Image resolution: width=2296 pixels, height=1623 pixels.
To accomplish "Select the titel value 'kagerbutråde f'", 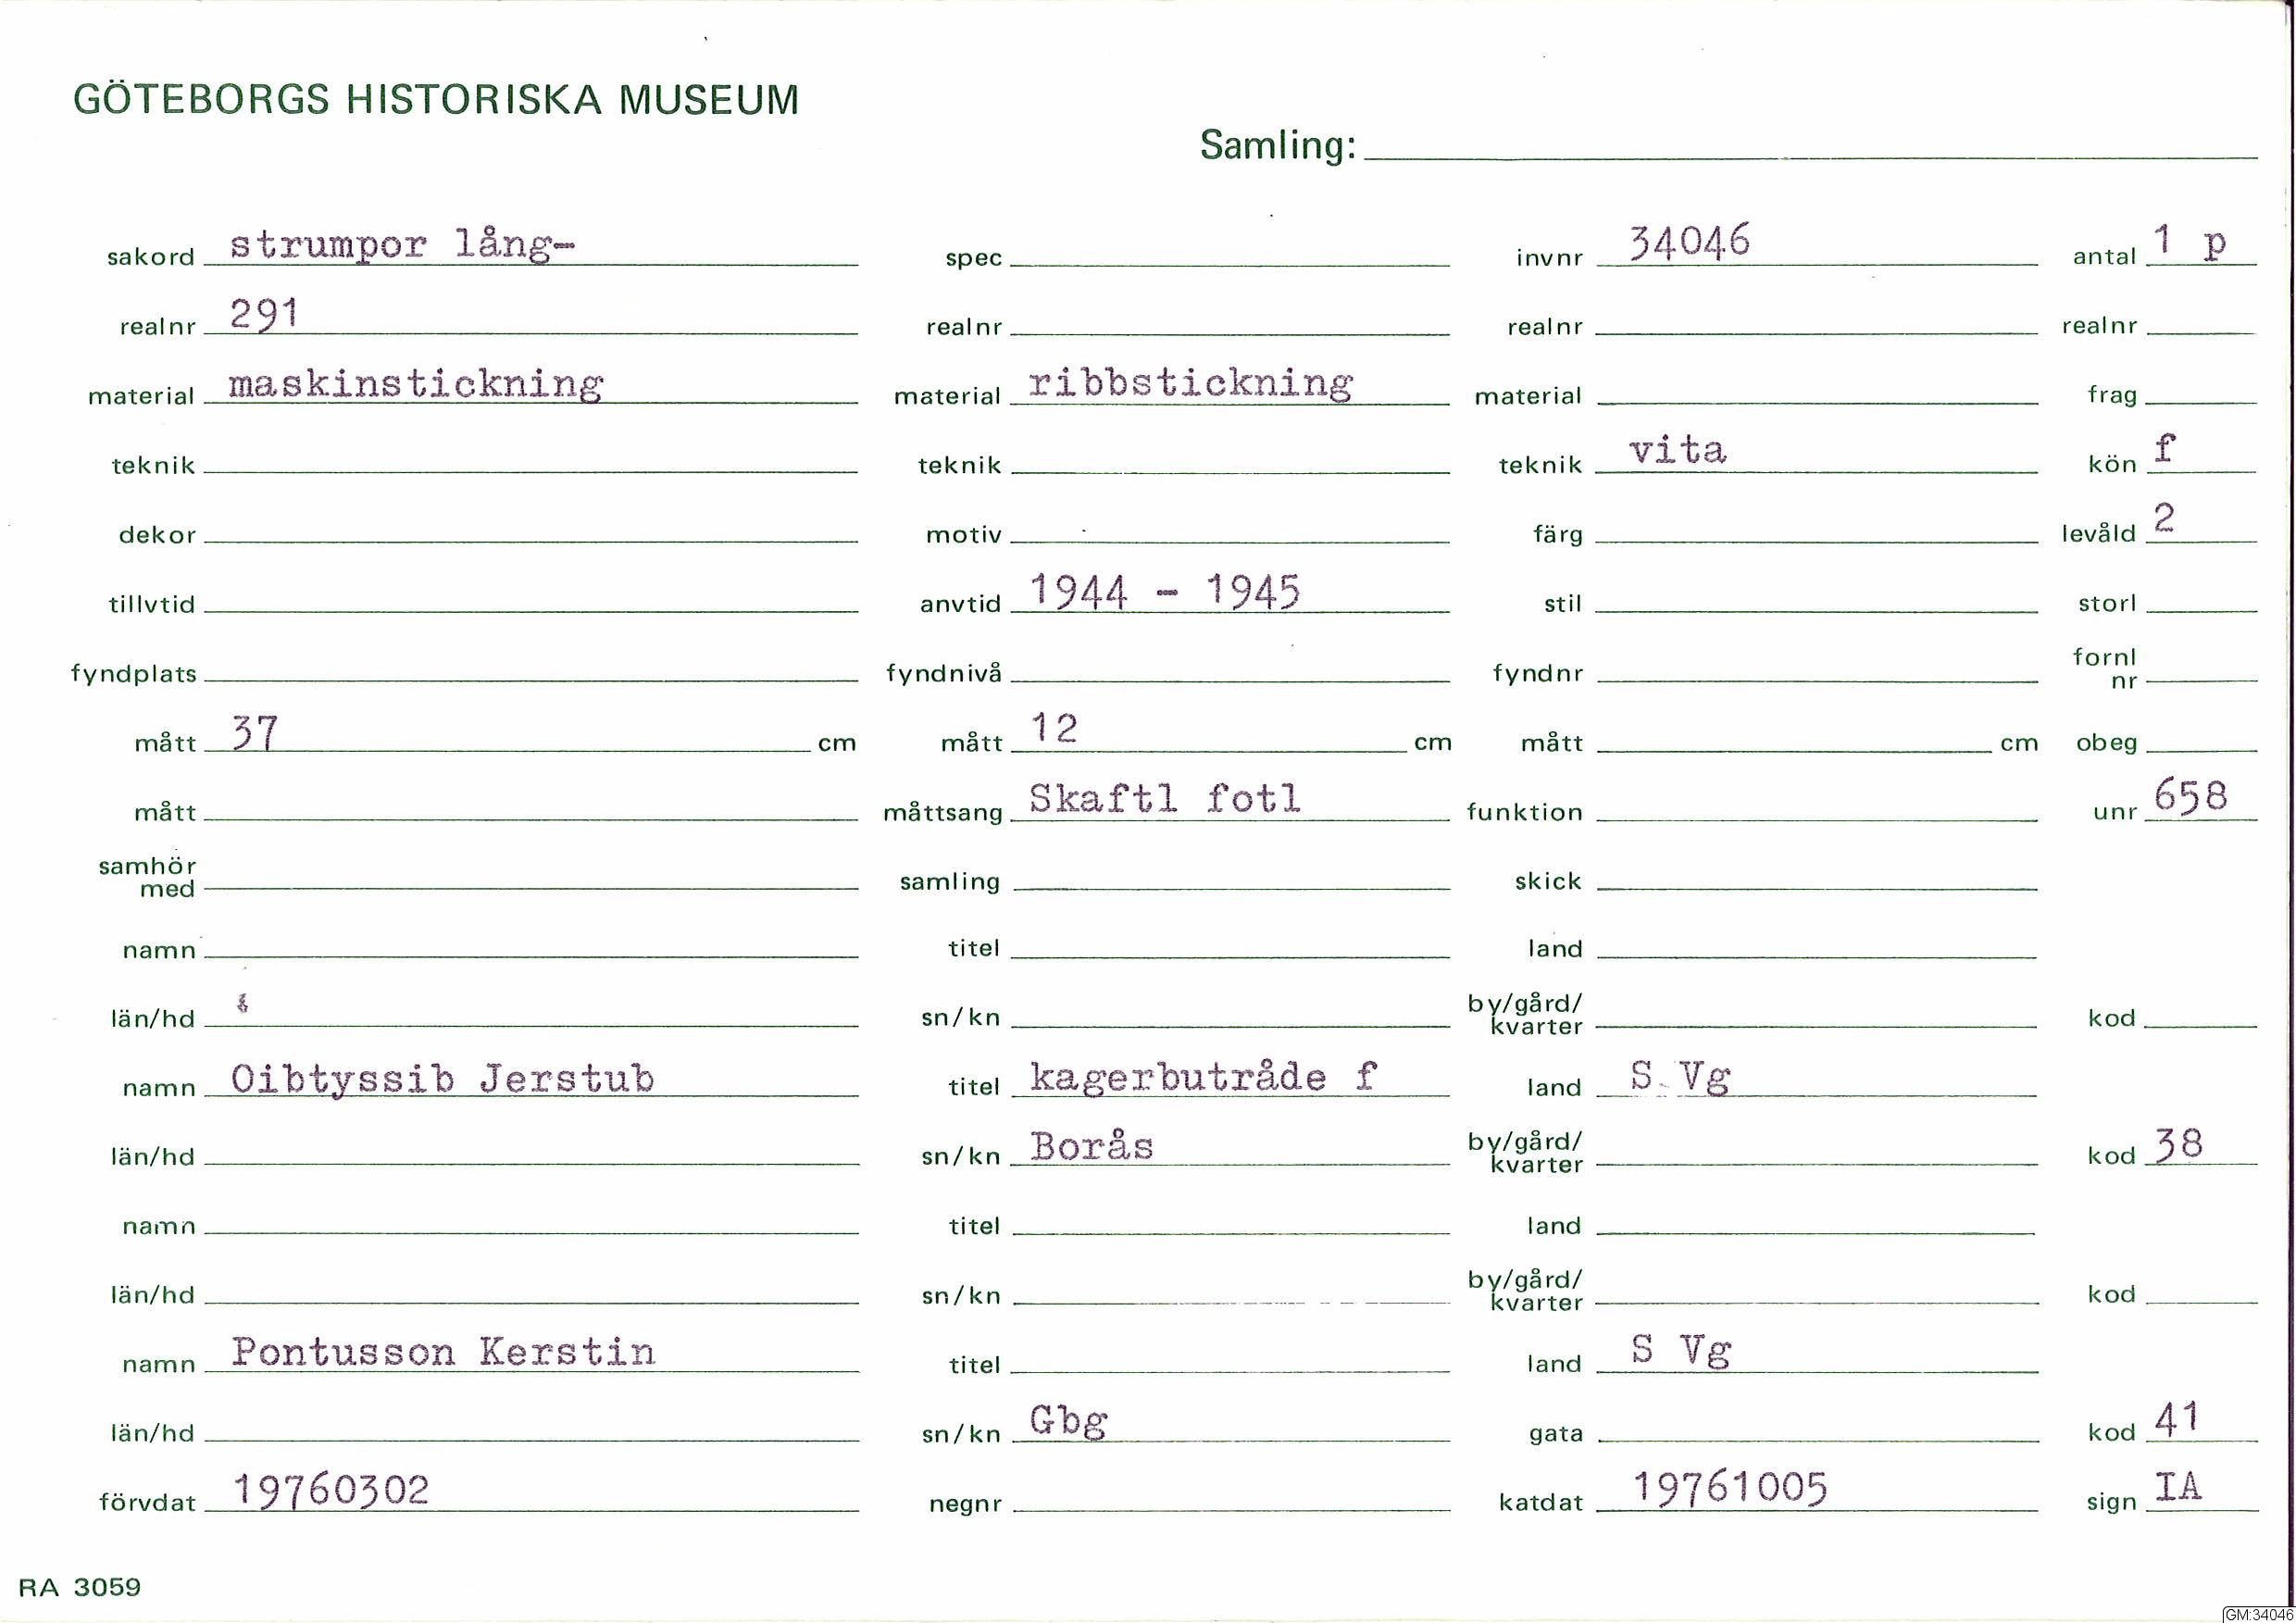I will (x=1203, y=1077).
